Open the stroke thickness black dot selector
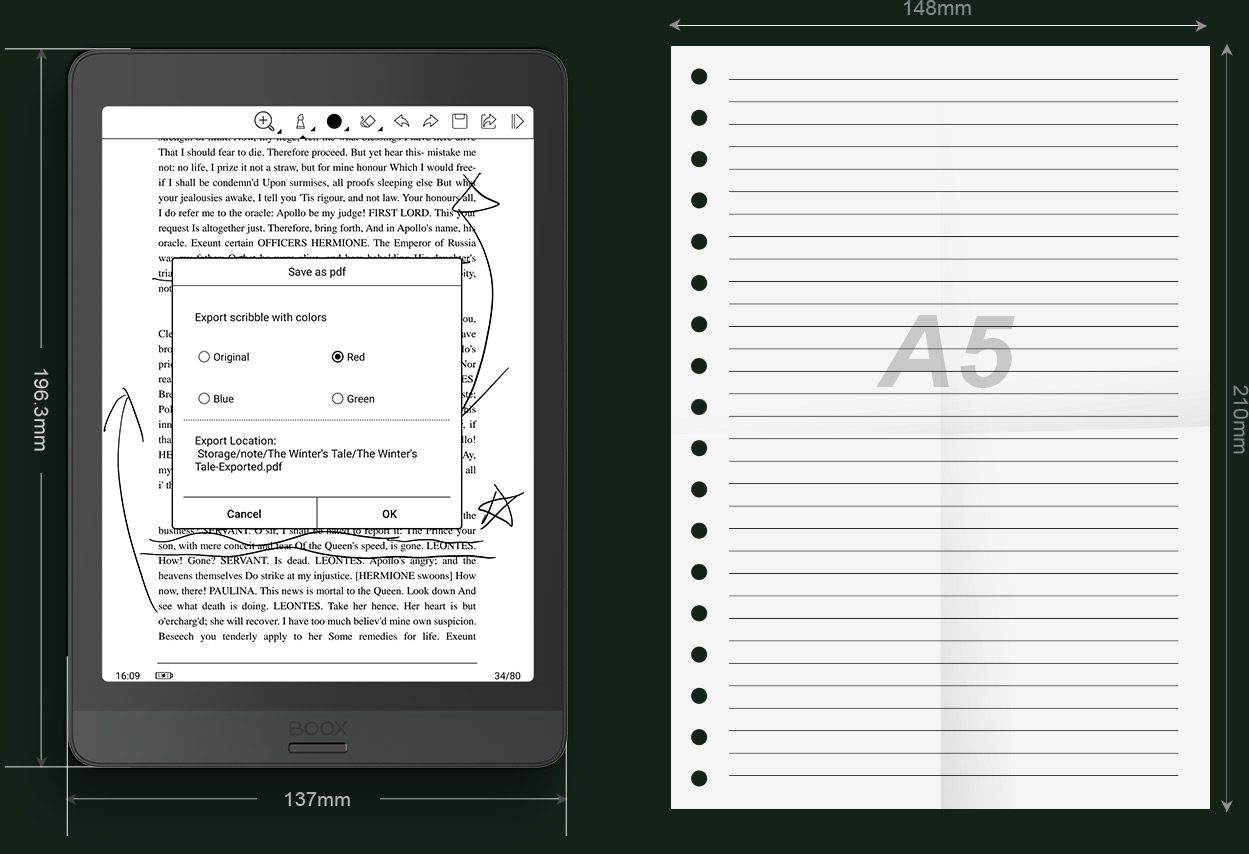Image resolution: width=1249 pixels, height=854 pixels. pos(333,121)
